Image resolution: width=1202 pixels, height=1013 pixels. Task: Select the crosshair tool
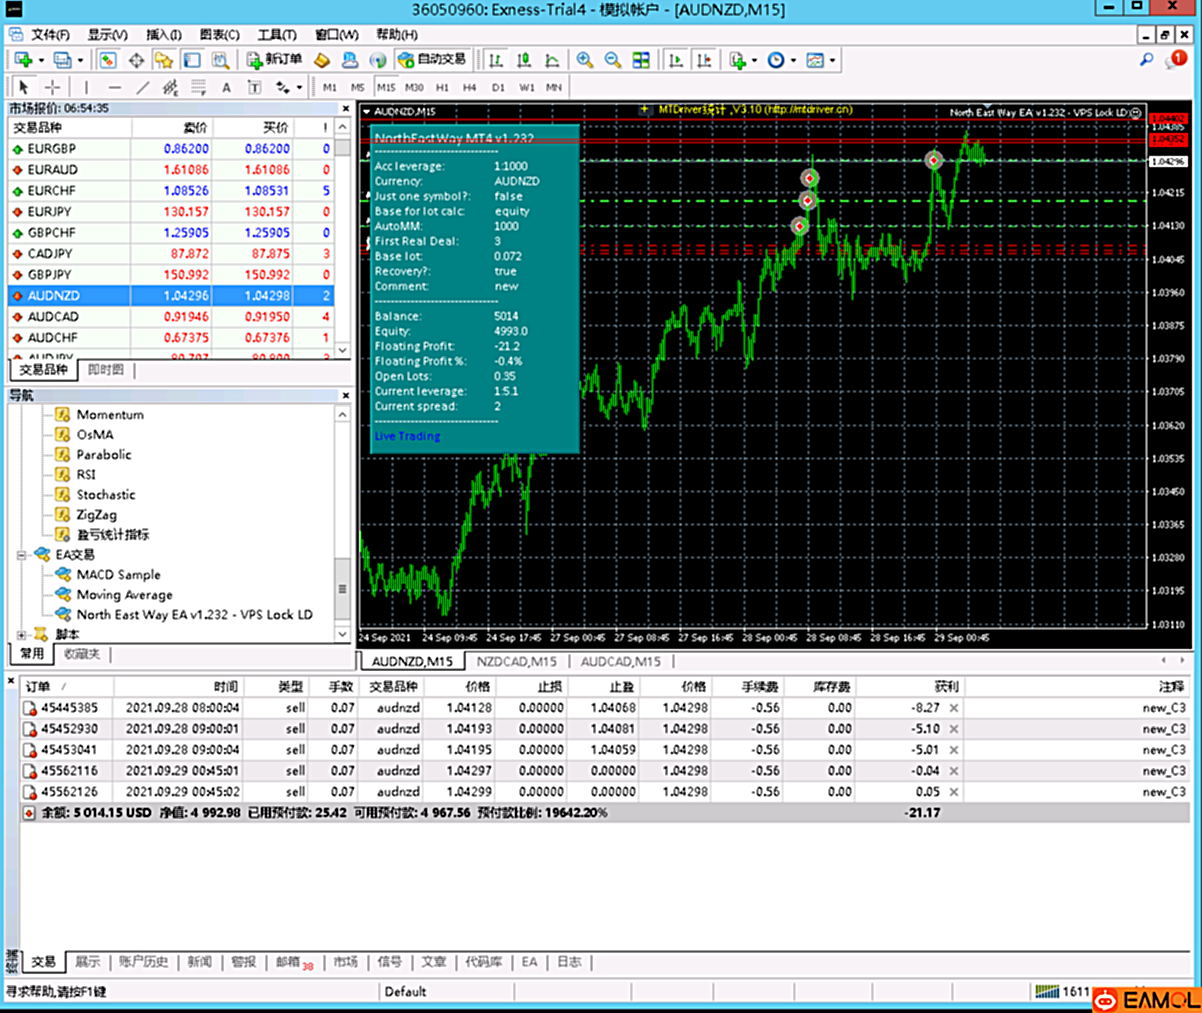tap(52, 87)
